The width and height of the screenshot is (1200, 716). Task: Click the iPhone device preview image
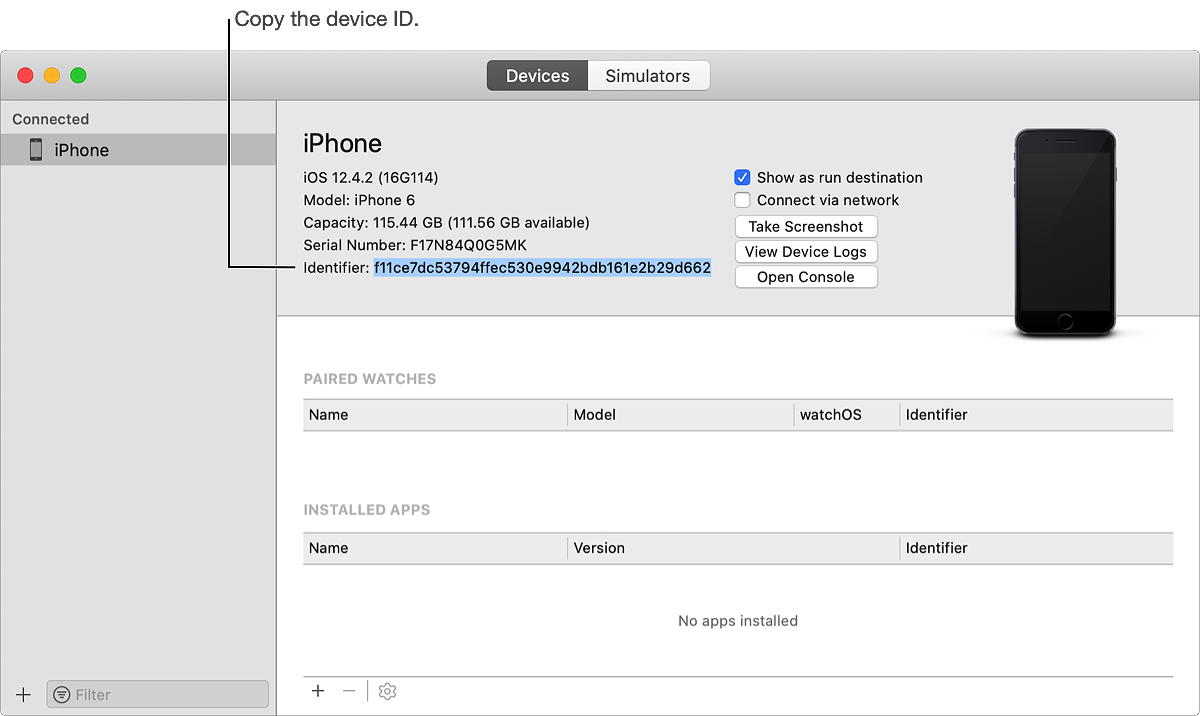click(x=1064, y=232)
